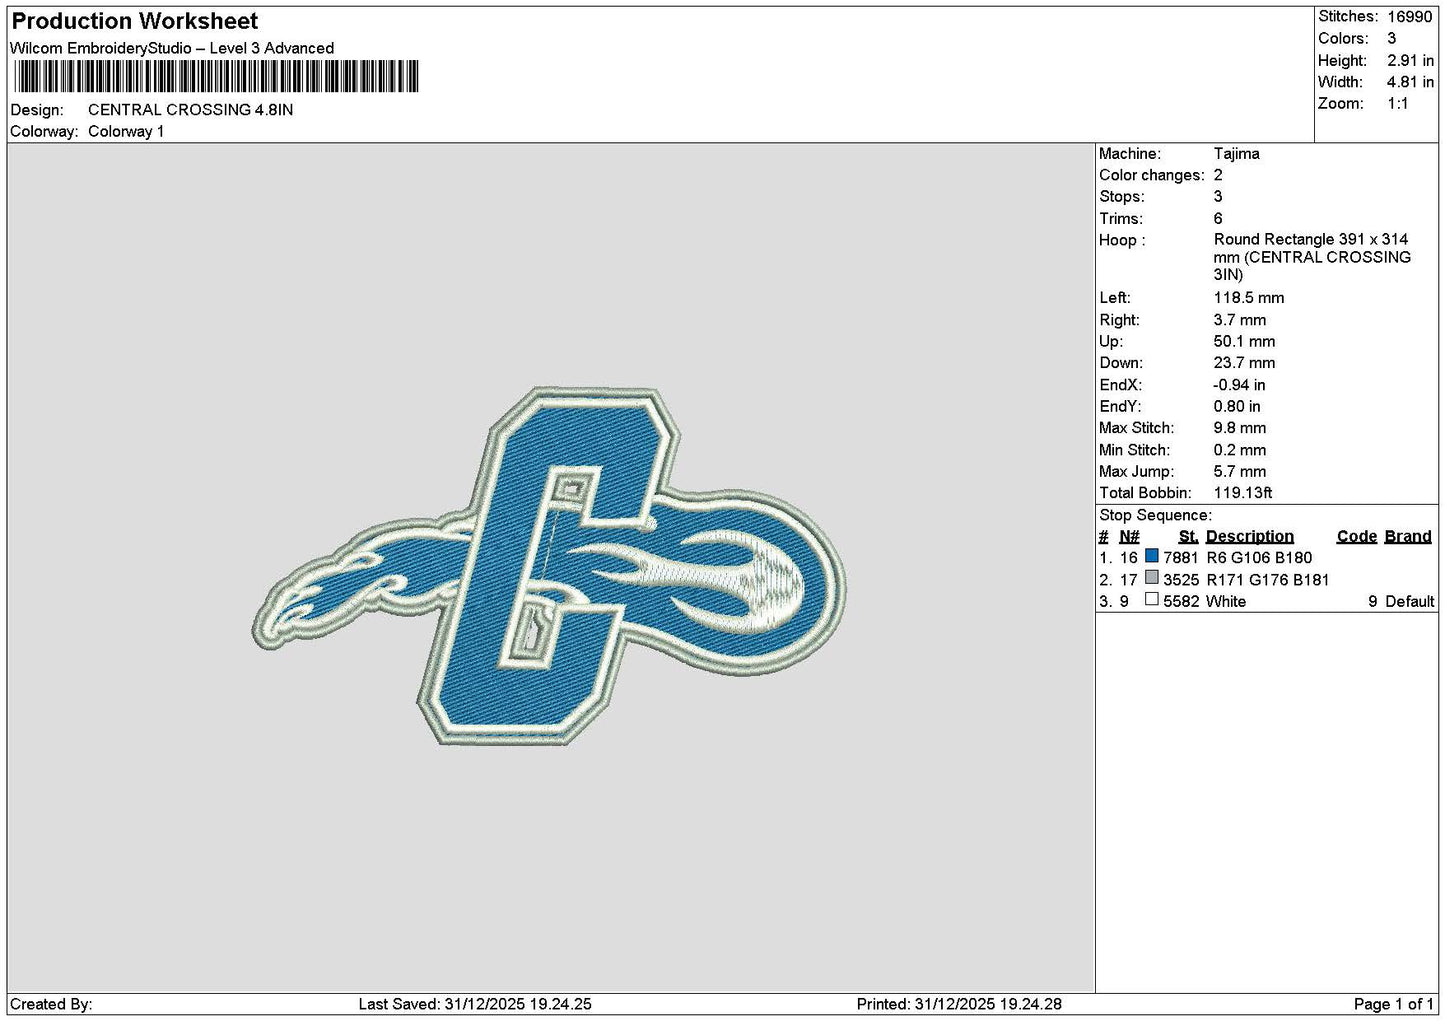This screenshot has width=1445, height=1021.
Task: Click the 'Created By:' footer label
Action: [x=51, y=1004]
